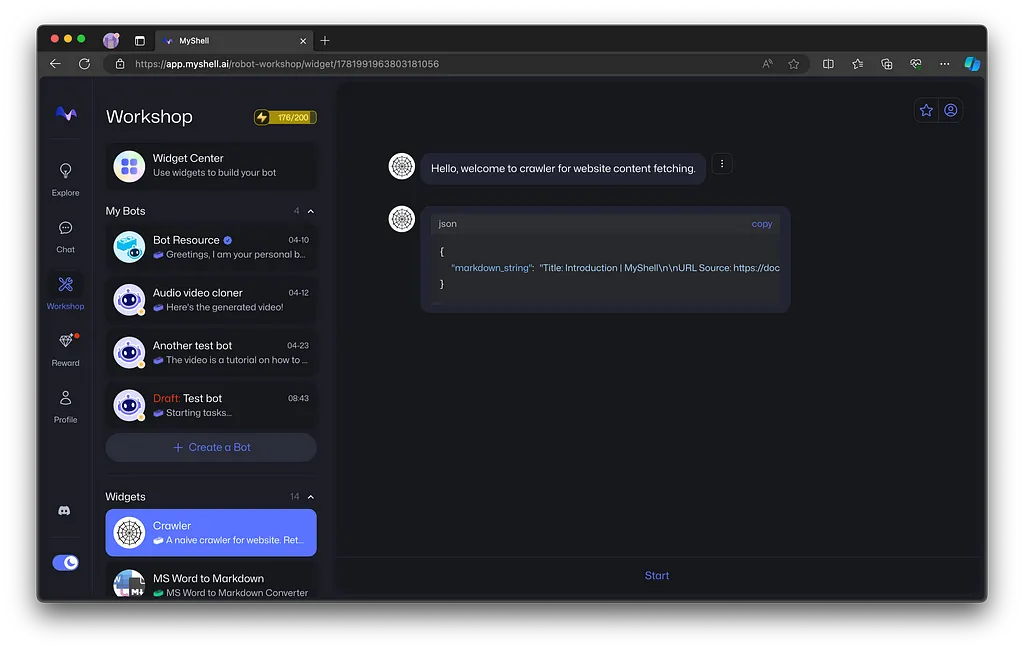
Task: Open the Widget Center card
Action: [x=211, y=166]
